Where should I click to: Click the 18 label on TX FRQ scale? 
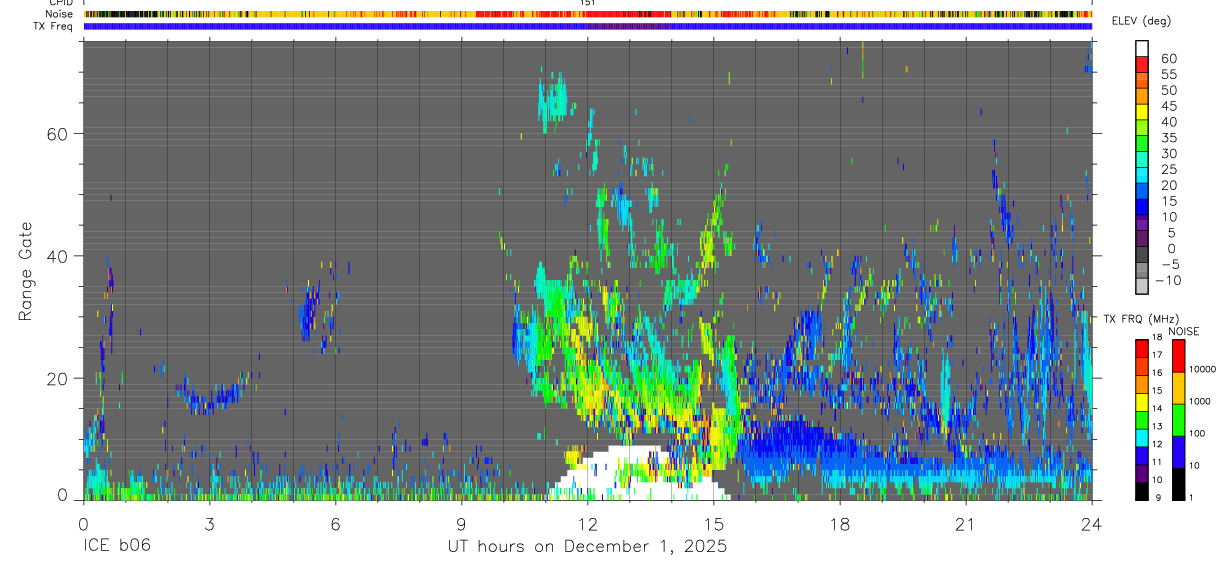click(1155, 338)
